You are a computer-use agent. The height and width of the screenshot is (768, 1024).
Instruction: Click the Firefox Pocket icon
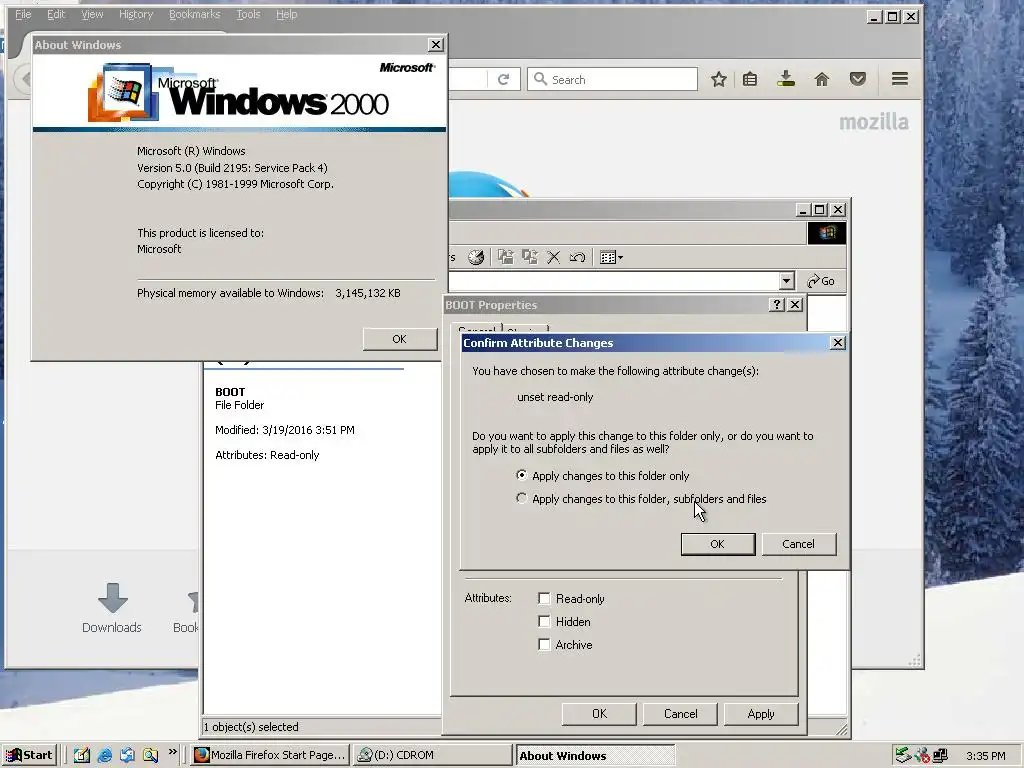point(858,80)
